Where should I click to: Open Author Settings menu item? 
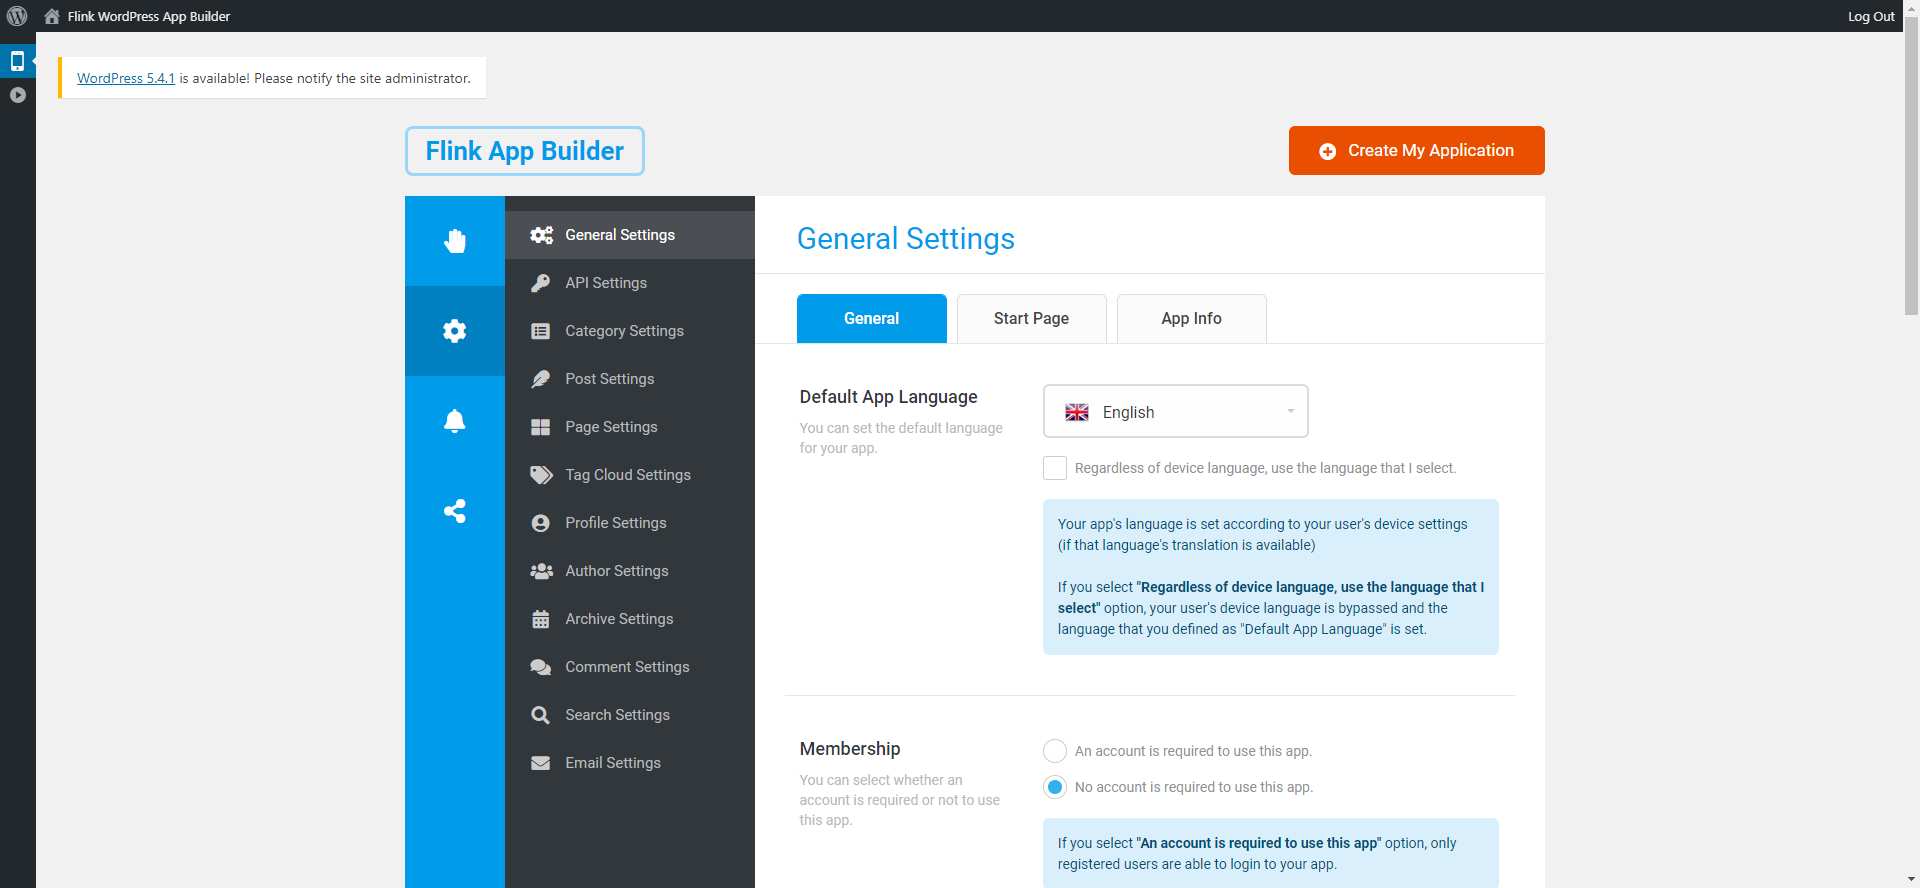[x=630, y=571]
